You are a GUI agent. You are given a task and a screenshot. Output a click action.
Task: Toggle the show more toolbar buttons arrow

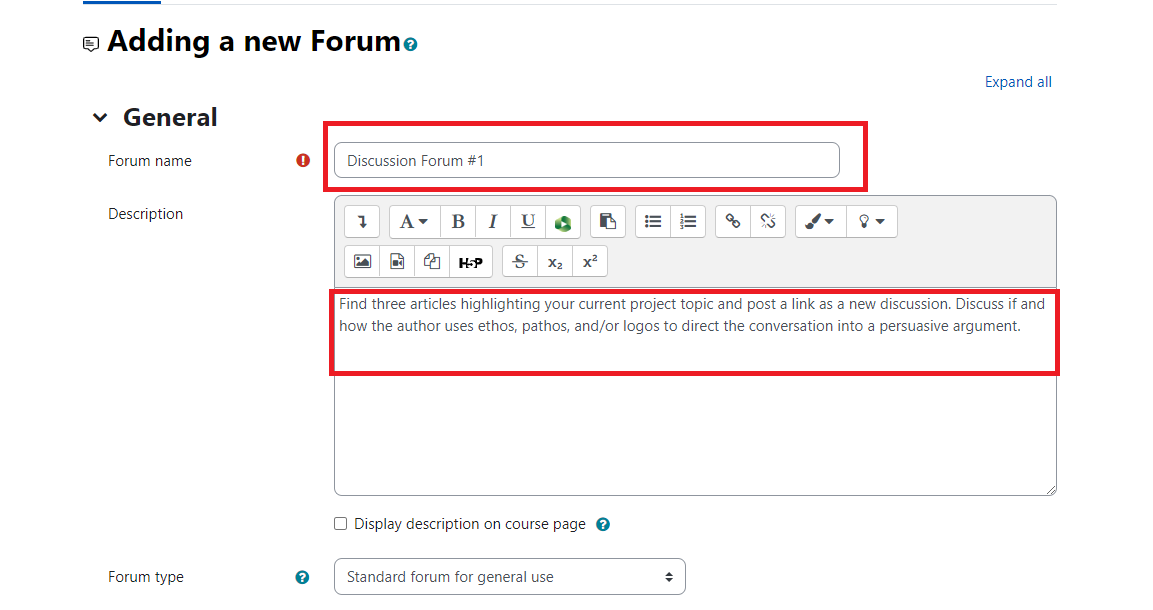click(362, 222)
